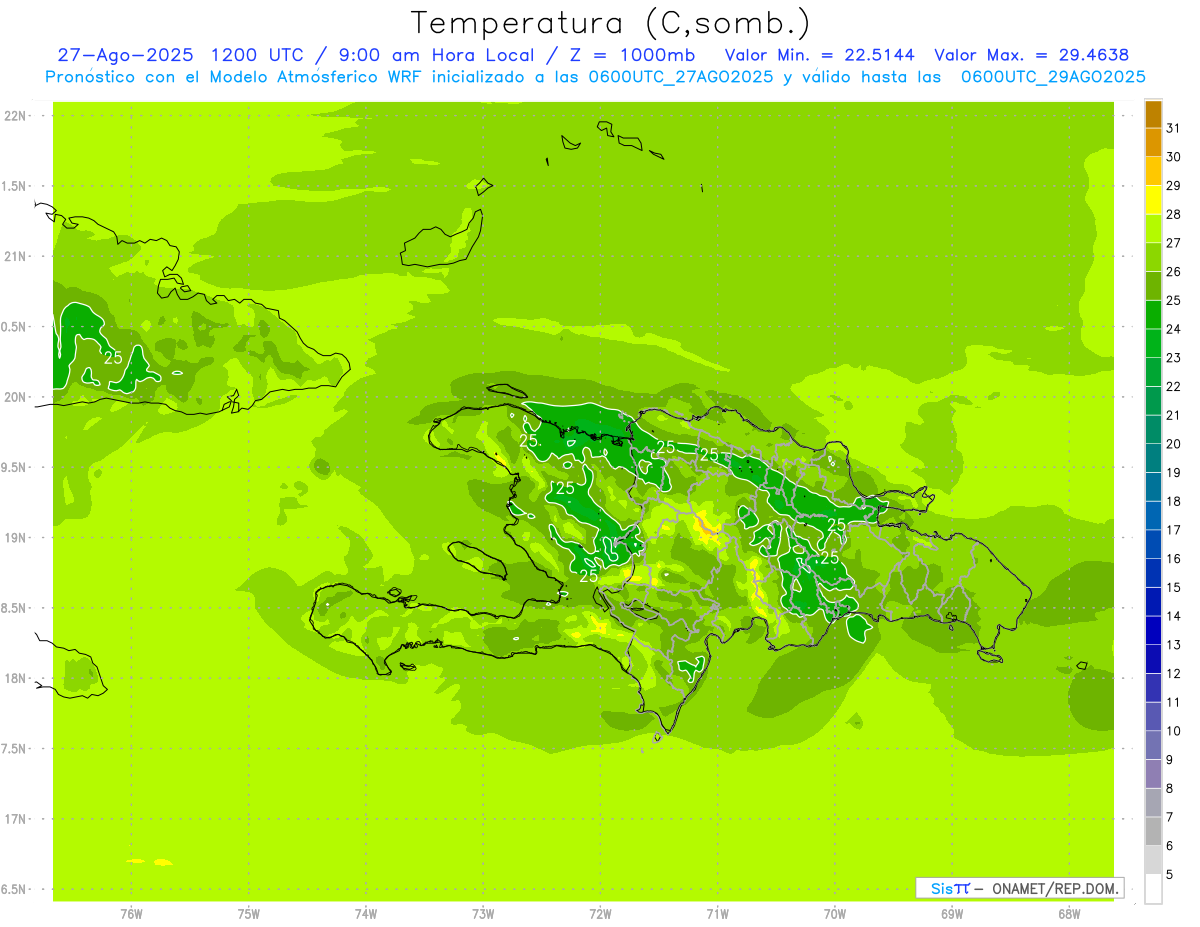Image resolution: width=1200 pixels, height=927 pixels.
Task: Click the number 25 on the color legend
Action: coord(1173,300)
